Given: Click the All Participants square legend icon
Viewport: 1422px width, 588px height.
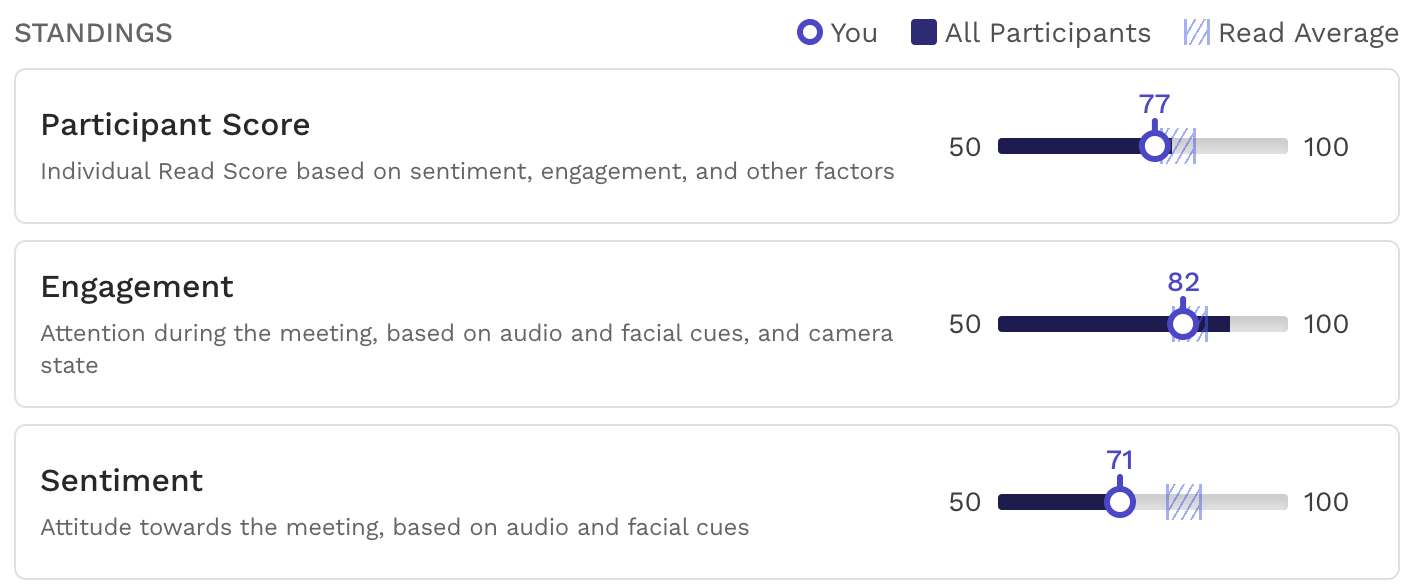Looking at the screenshot, I should click(x=924, y=33).
